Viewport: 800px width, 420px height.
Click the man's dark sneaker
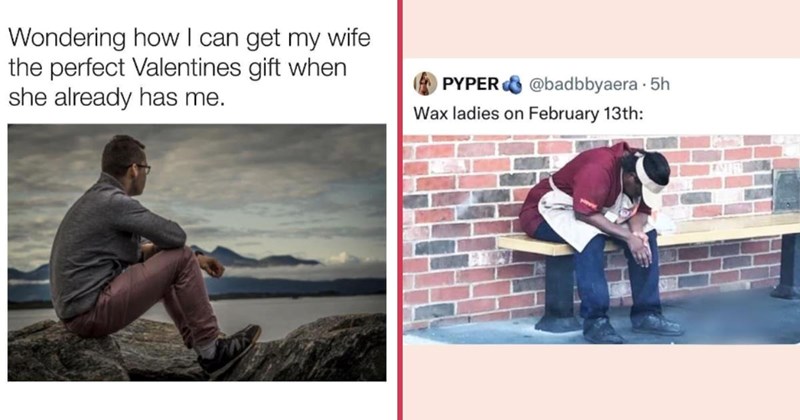coord(229,350)
